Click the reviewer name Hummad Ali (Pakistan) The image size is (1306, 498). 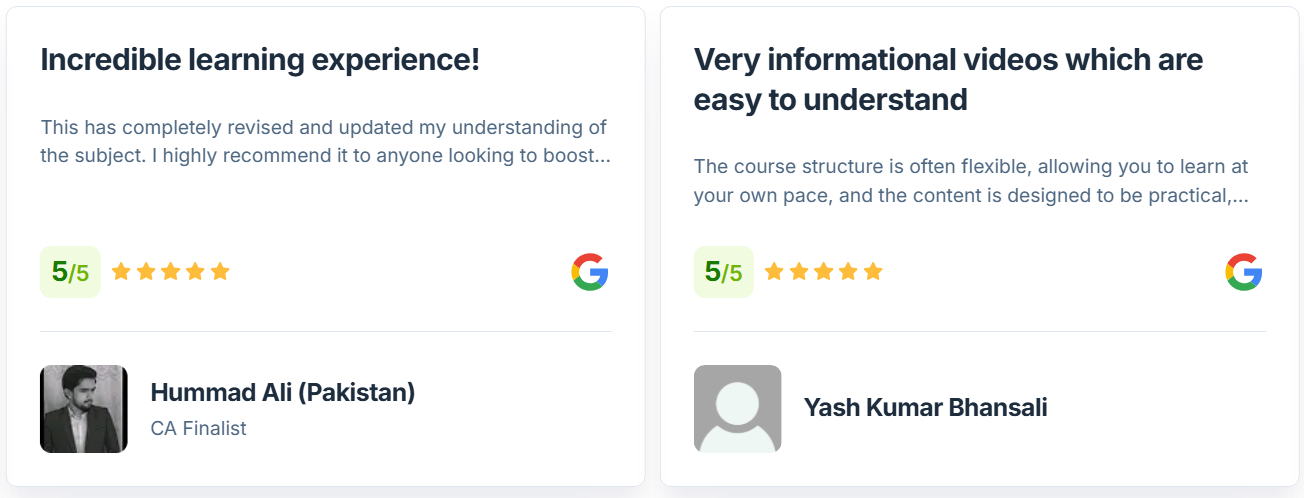point(283,392)
